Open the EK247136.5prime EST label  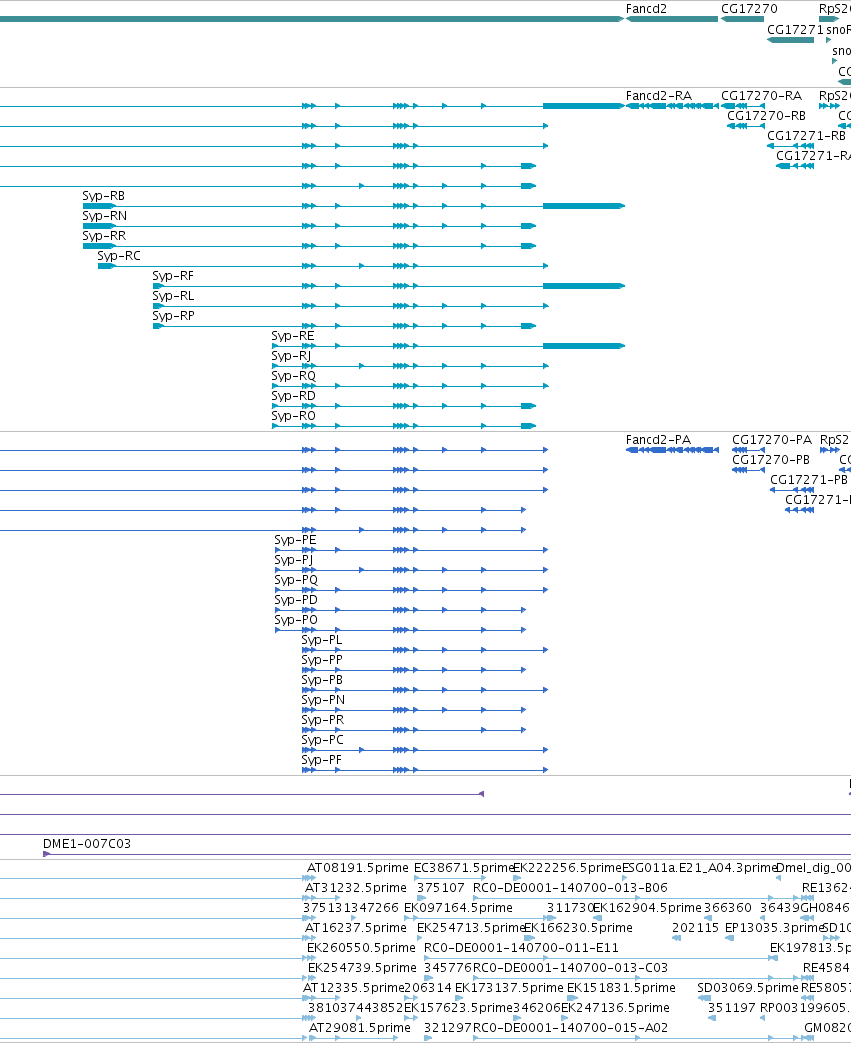[615, 1007]
